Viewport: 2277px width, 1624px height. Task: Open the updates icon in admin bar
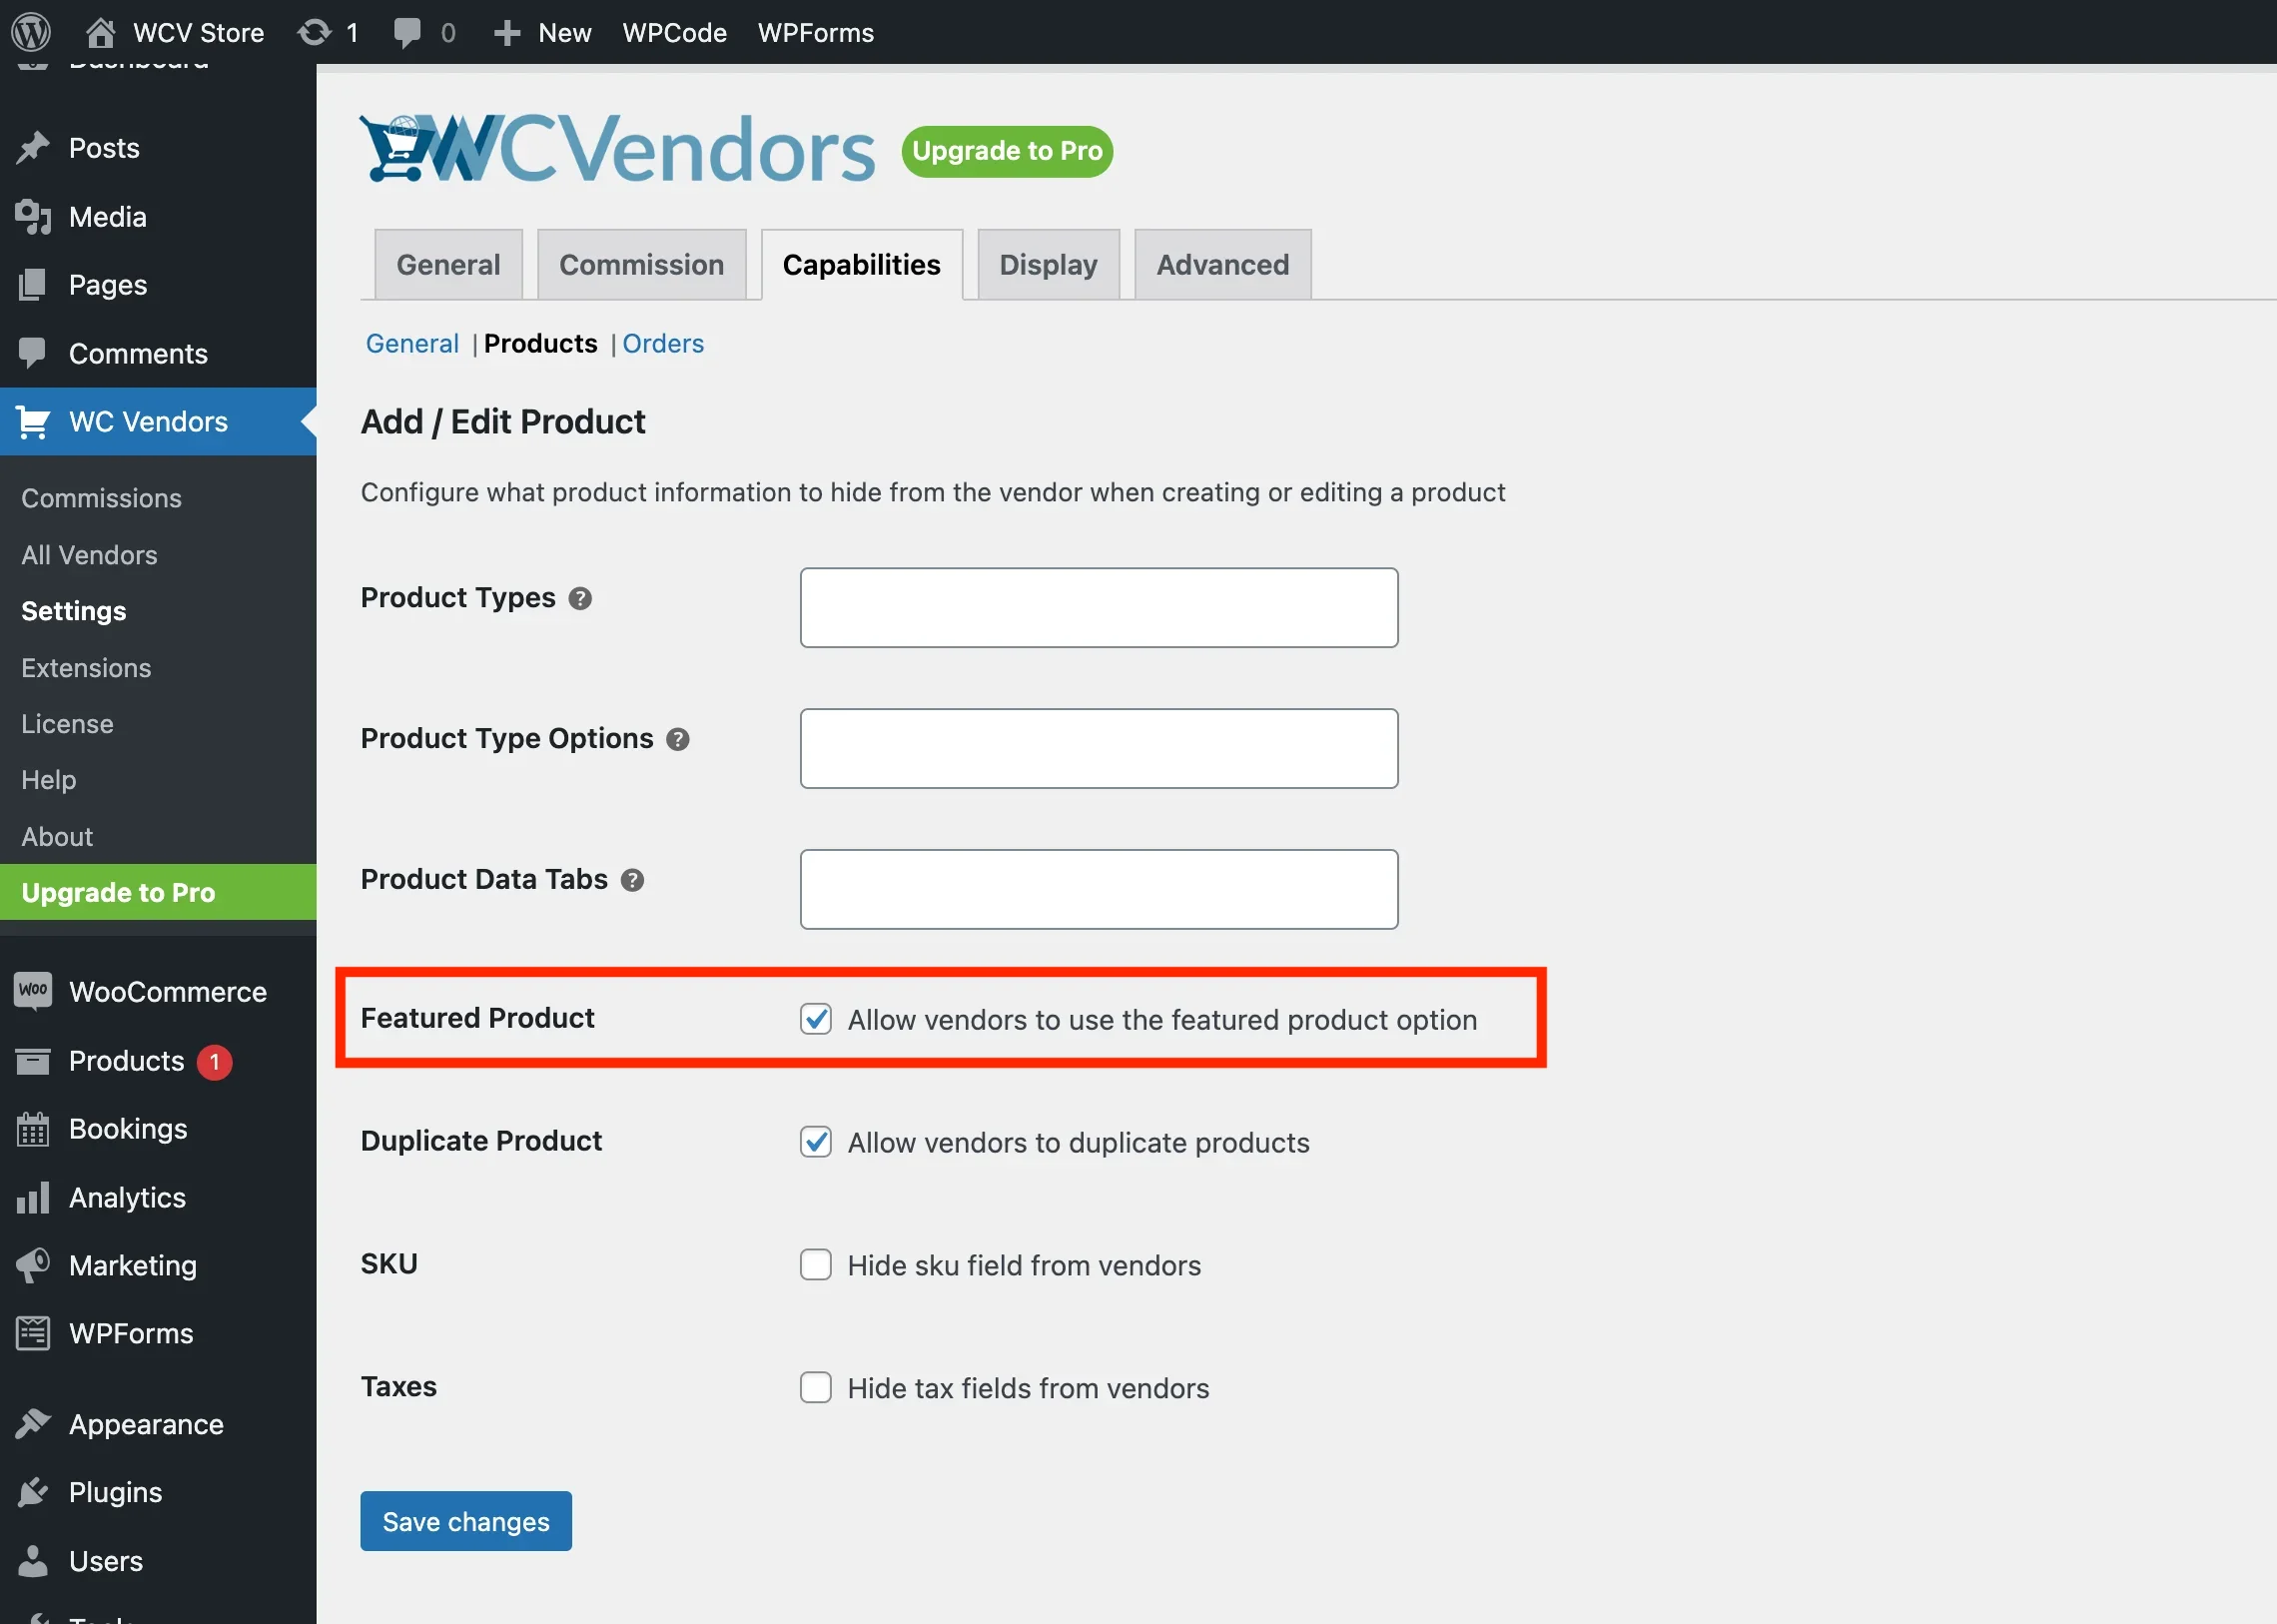point(314,32)
